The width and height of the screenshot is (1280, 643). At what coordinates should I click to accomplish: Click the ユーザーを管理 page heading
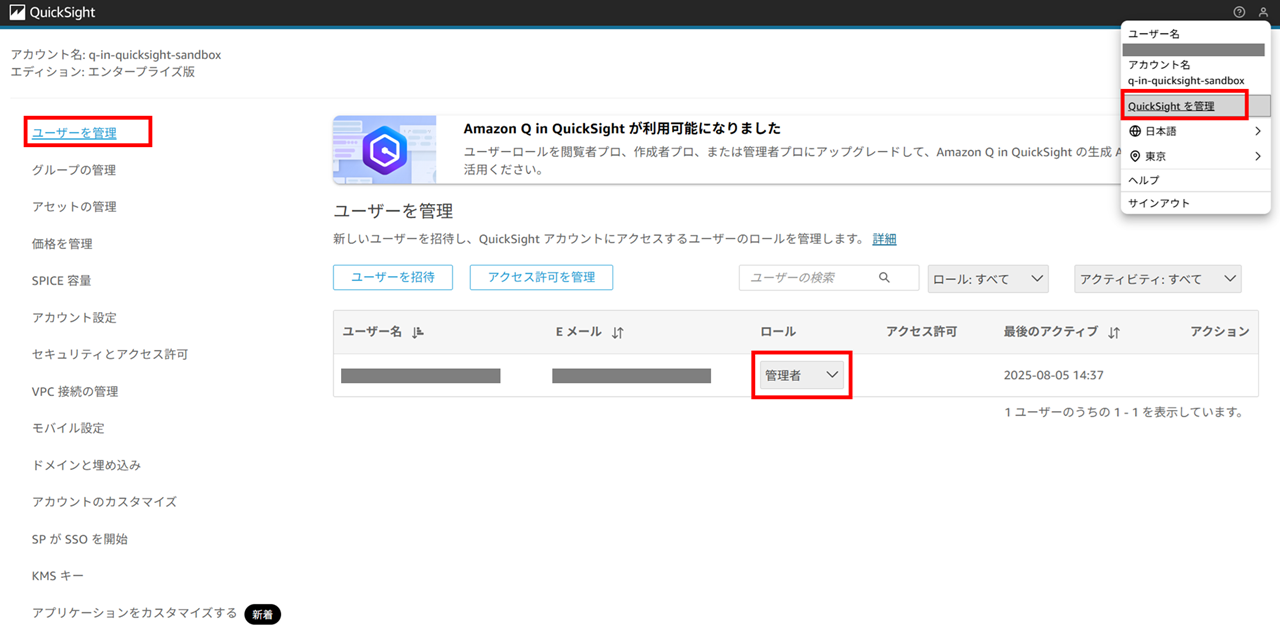pos(393,211)
